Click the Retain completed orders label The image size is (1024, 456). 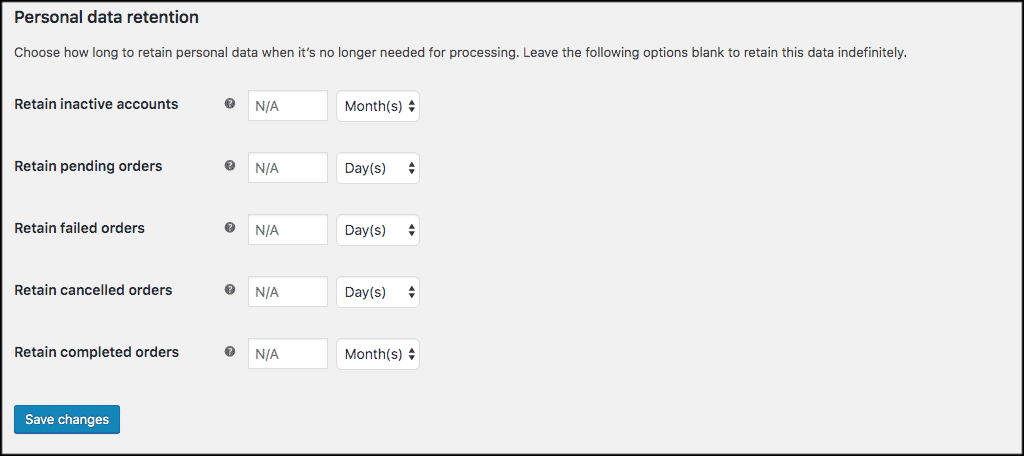click(97, 351)
